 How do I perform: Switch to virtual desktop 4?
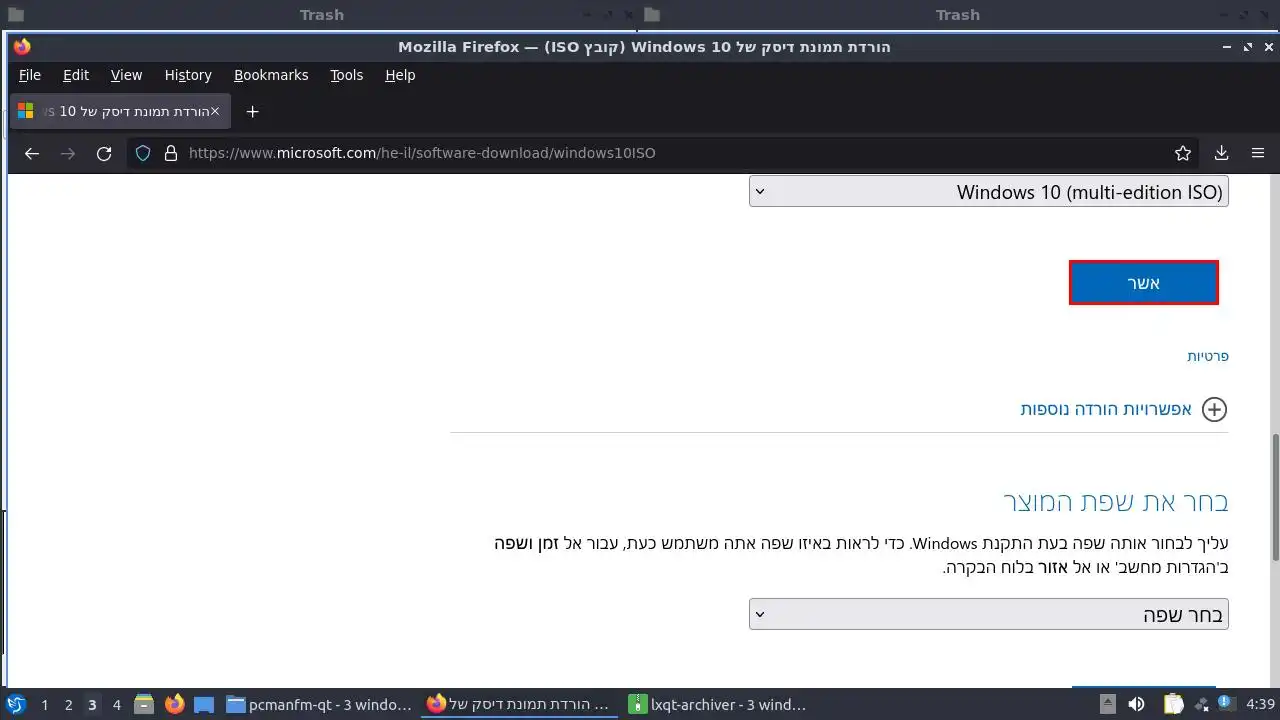click(117, 705)
